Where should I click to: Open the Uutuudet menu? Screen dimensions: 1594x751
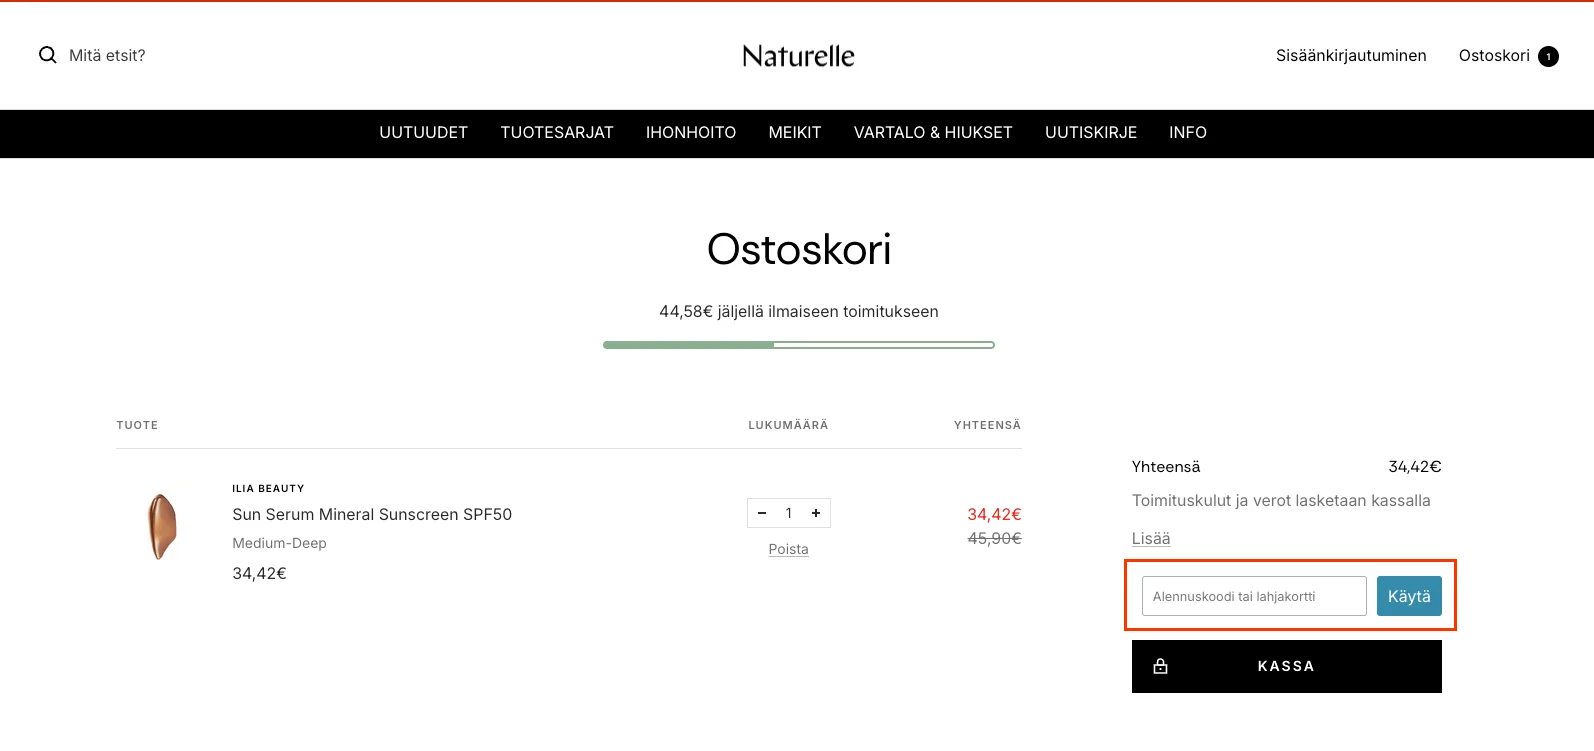(423, 133)
